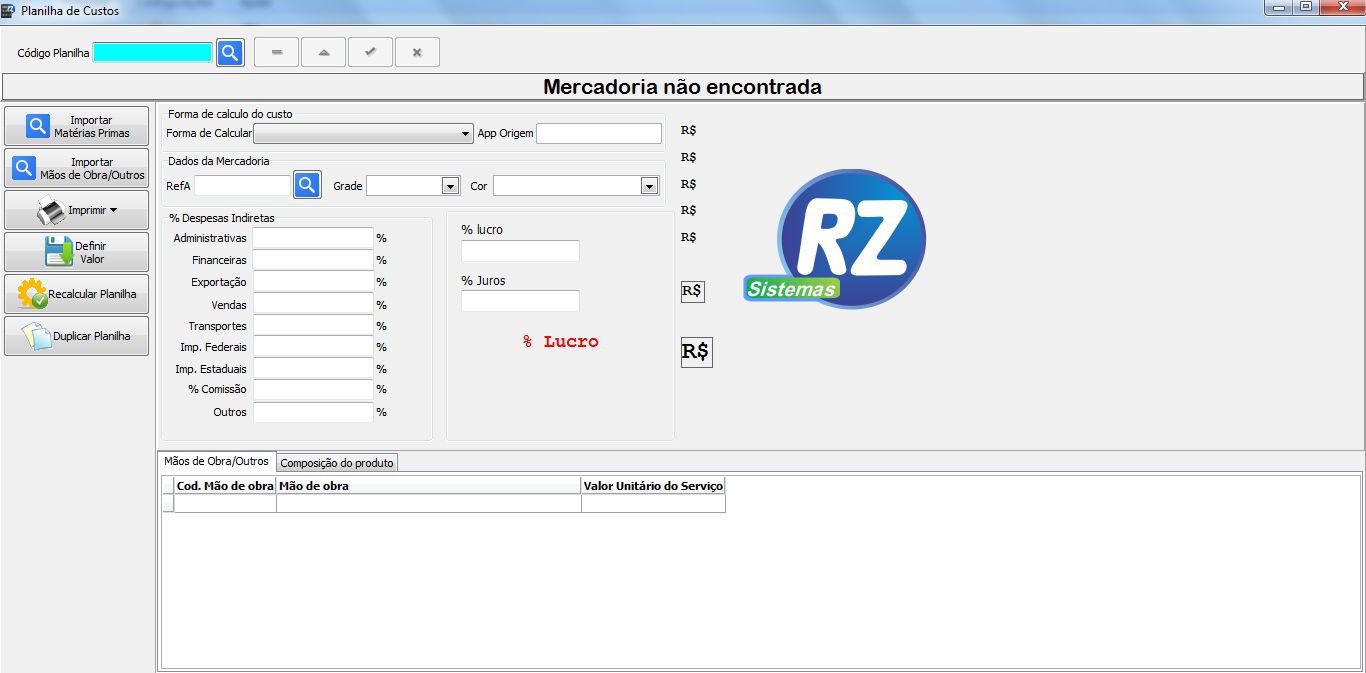Open the Imprimir print dropdown button

tap(77, 210)
